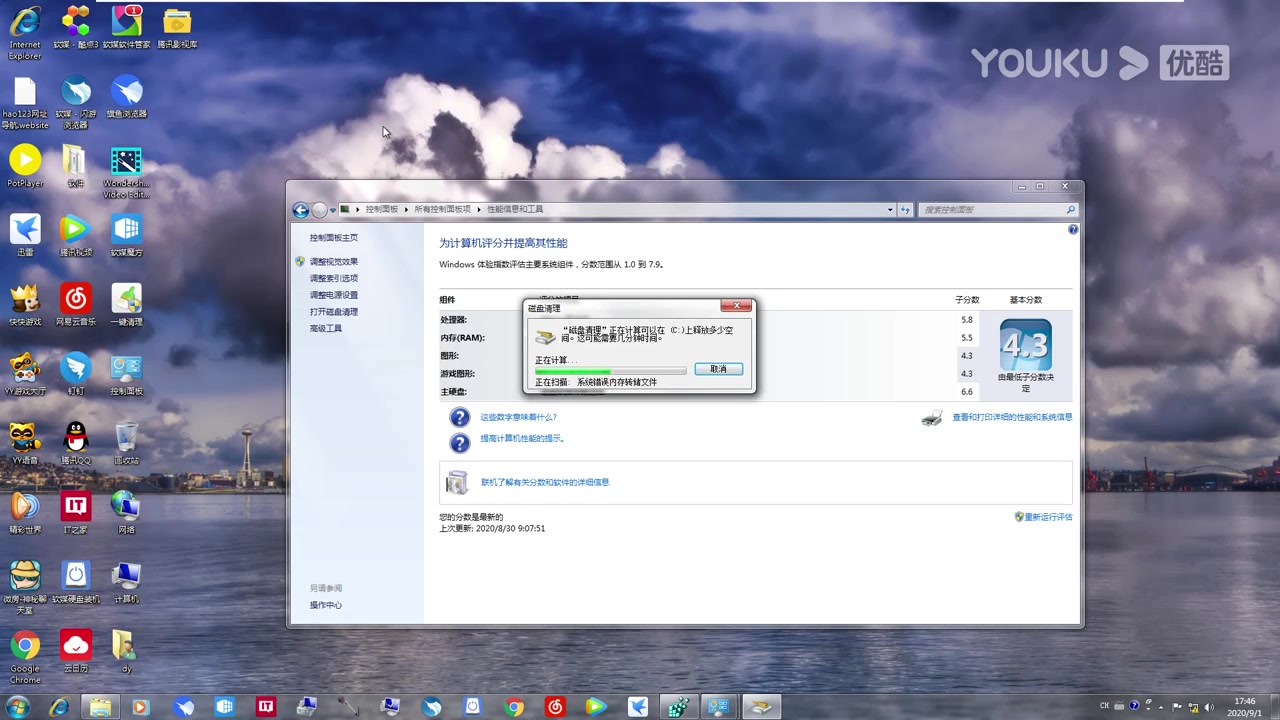1280x720 pixels.
Task: Select the 钉钉 desktop icon
Action: 76,374
